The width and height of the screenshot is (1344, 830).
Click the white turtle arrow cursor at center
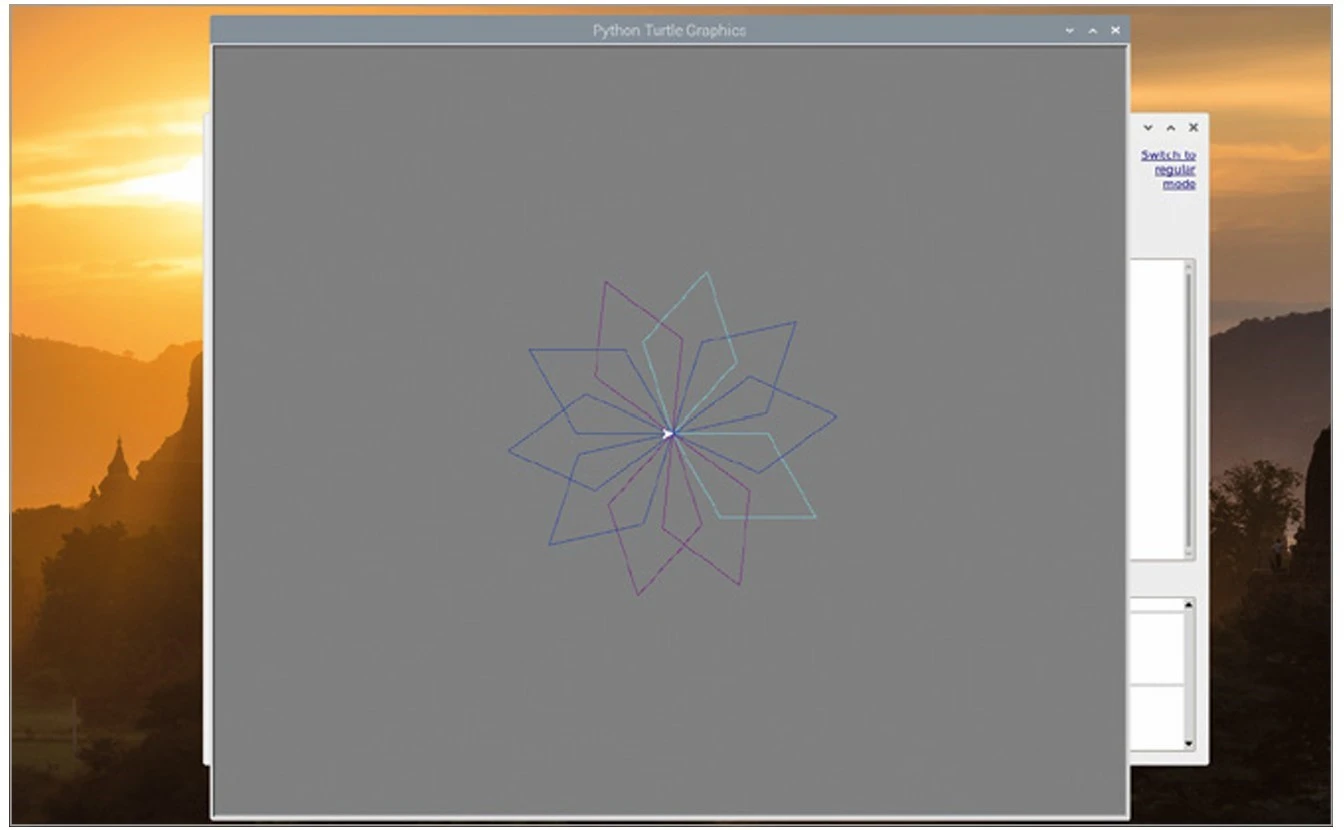(669, 434)
